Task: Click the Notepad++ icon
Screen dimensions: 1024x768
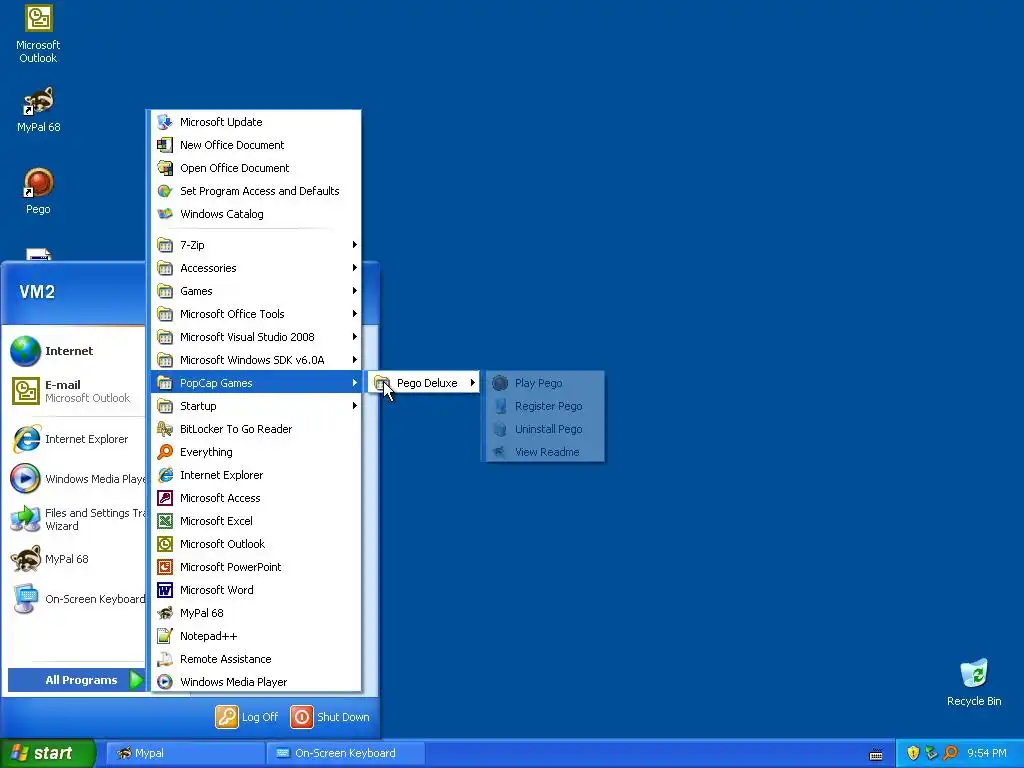Action: point(165,636)
